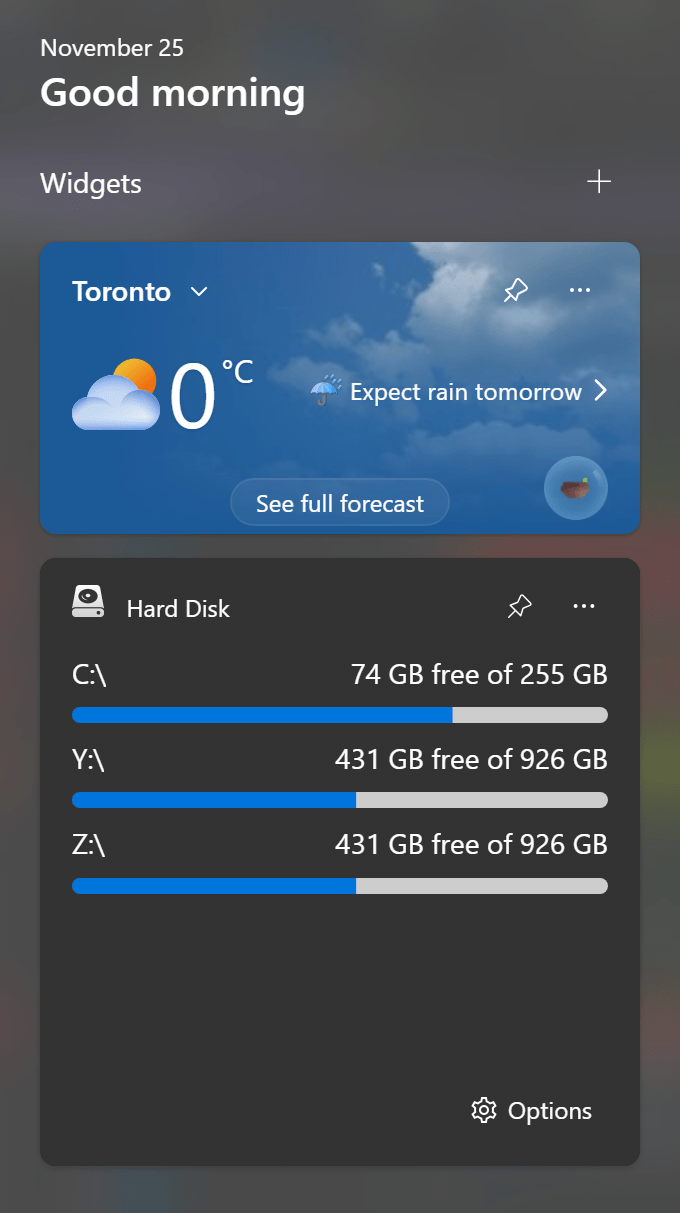Click the weather condition icon showing clouds and sun
This screenshot has height=1213, width=680.
pyautogui.click(x=115, y=393)
